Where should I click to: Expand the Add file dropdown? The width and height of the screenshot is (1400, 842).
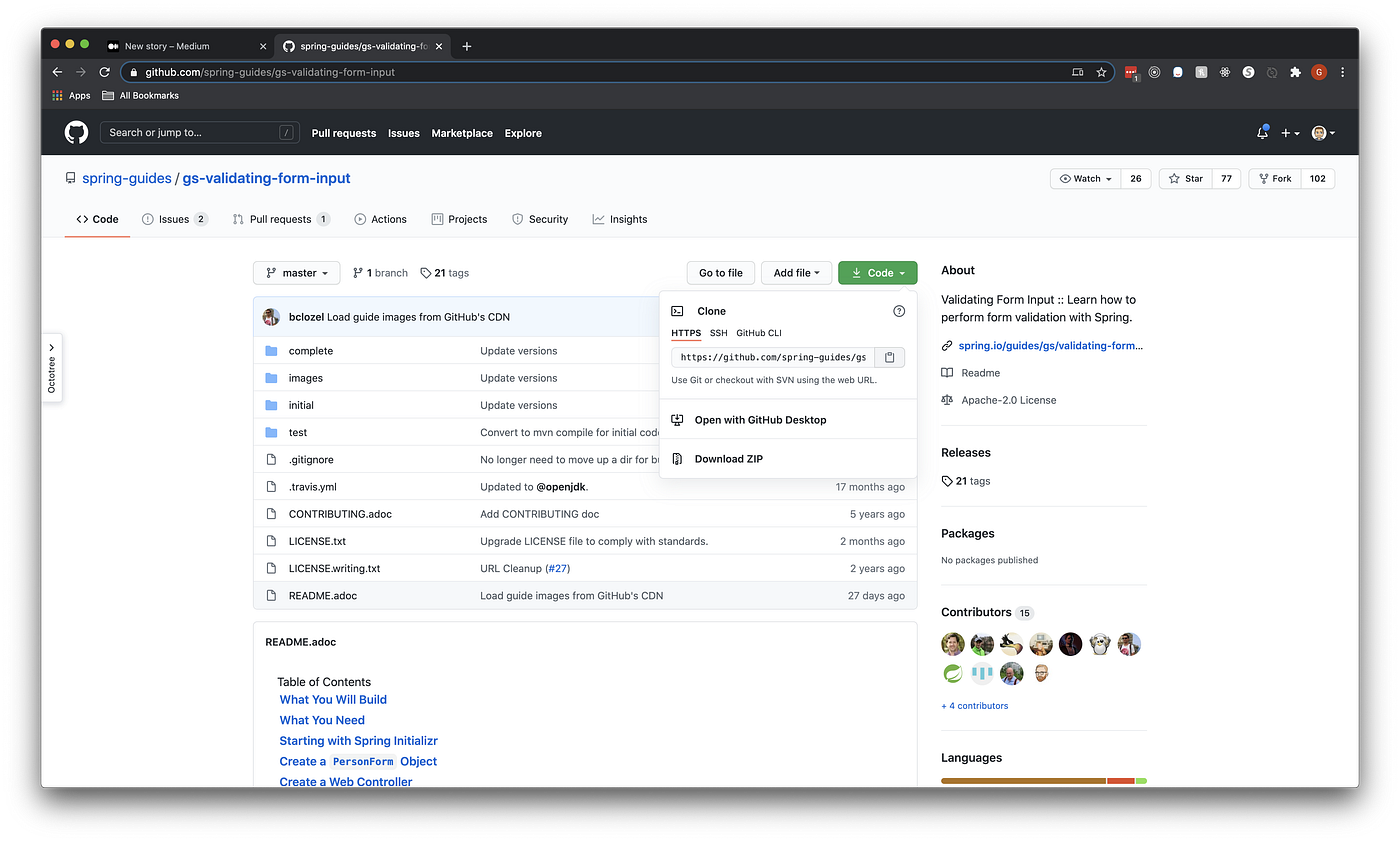(796, 273)
